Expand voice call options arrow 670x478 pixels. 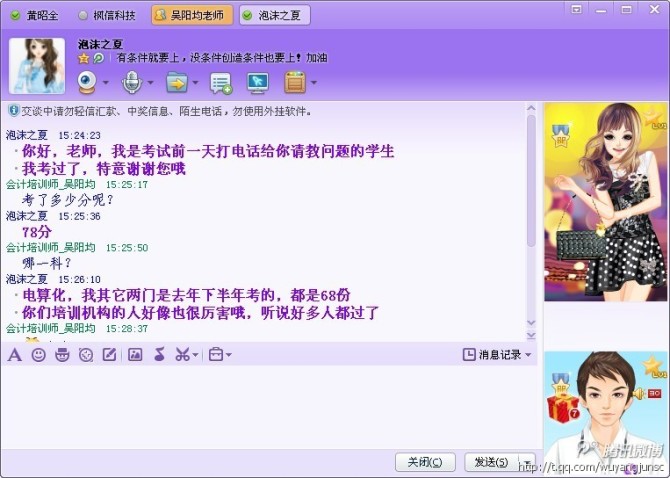[150, 82]
